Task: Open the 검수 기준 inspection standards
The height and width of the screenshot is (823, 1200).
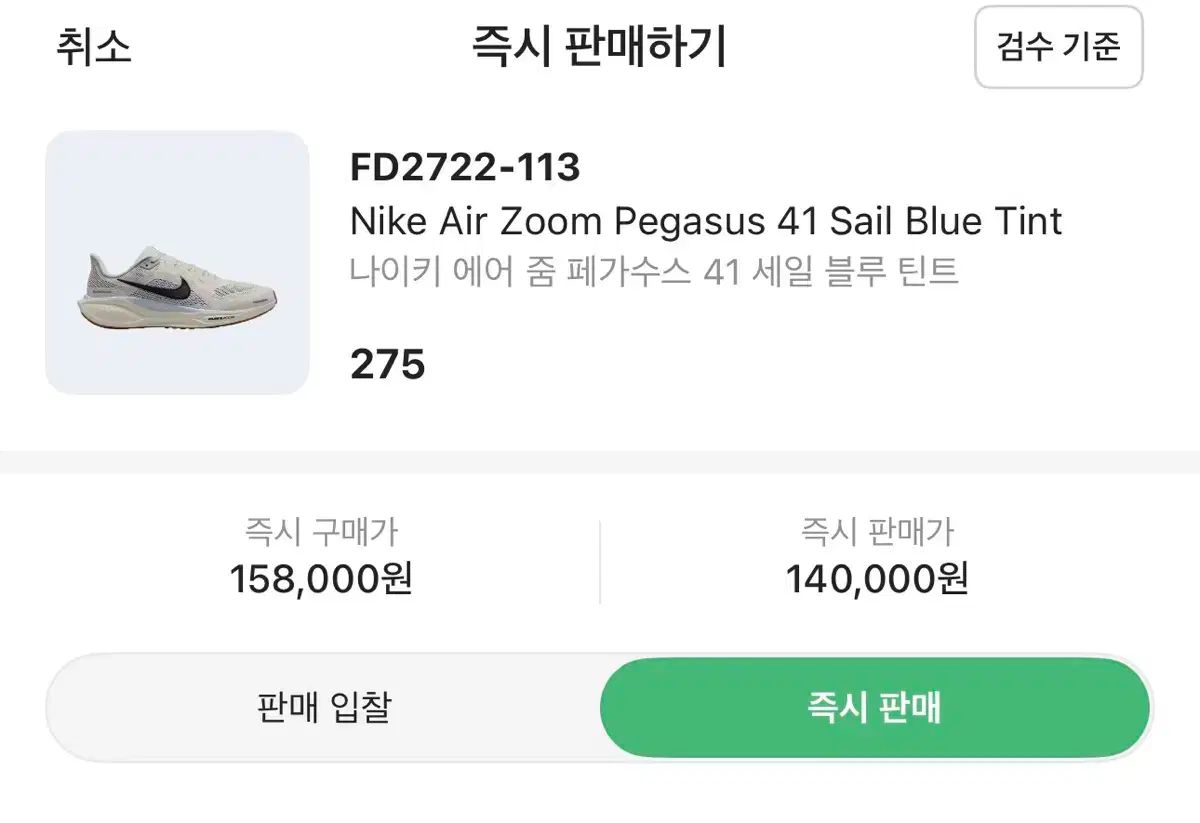Action: 1058,47
